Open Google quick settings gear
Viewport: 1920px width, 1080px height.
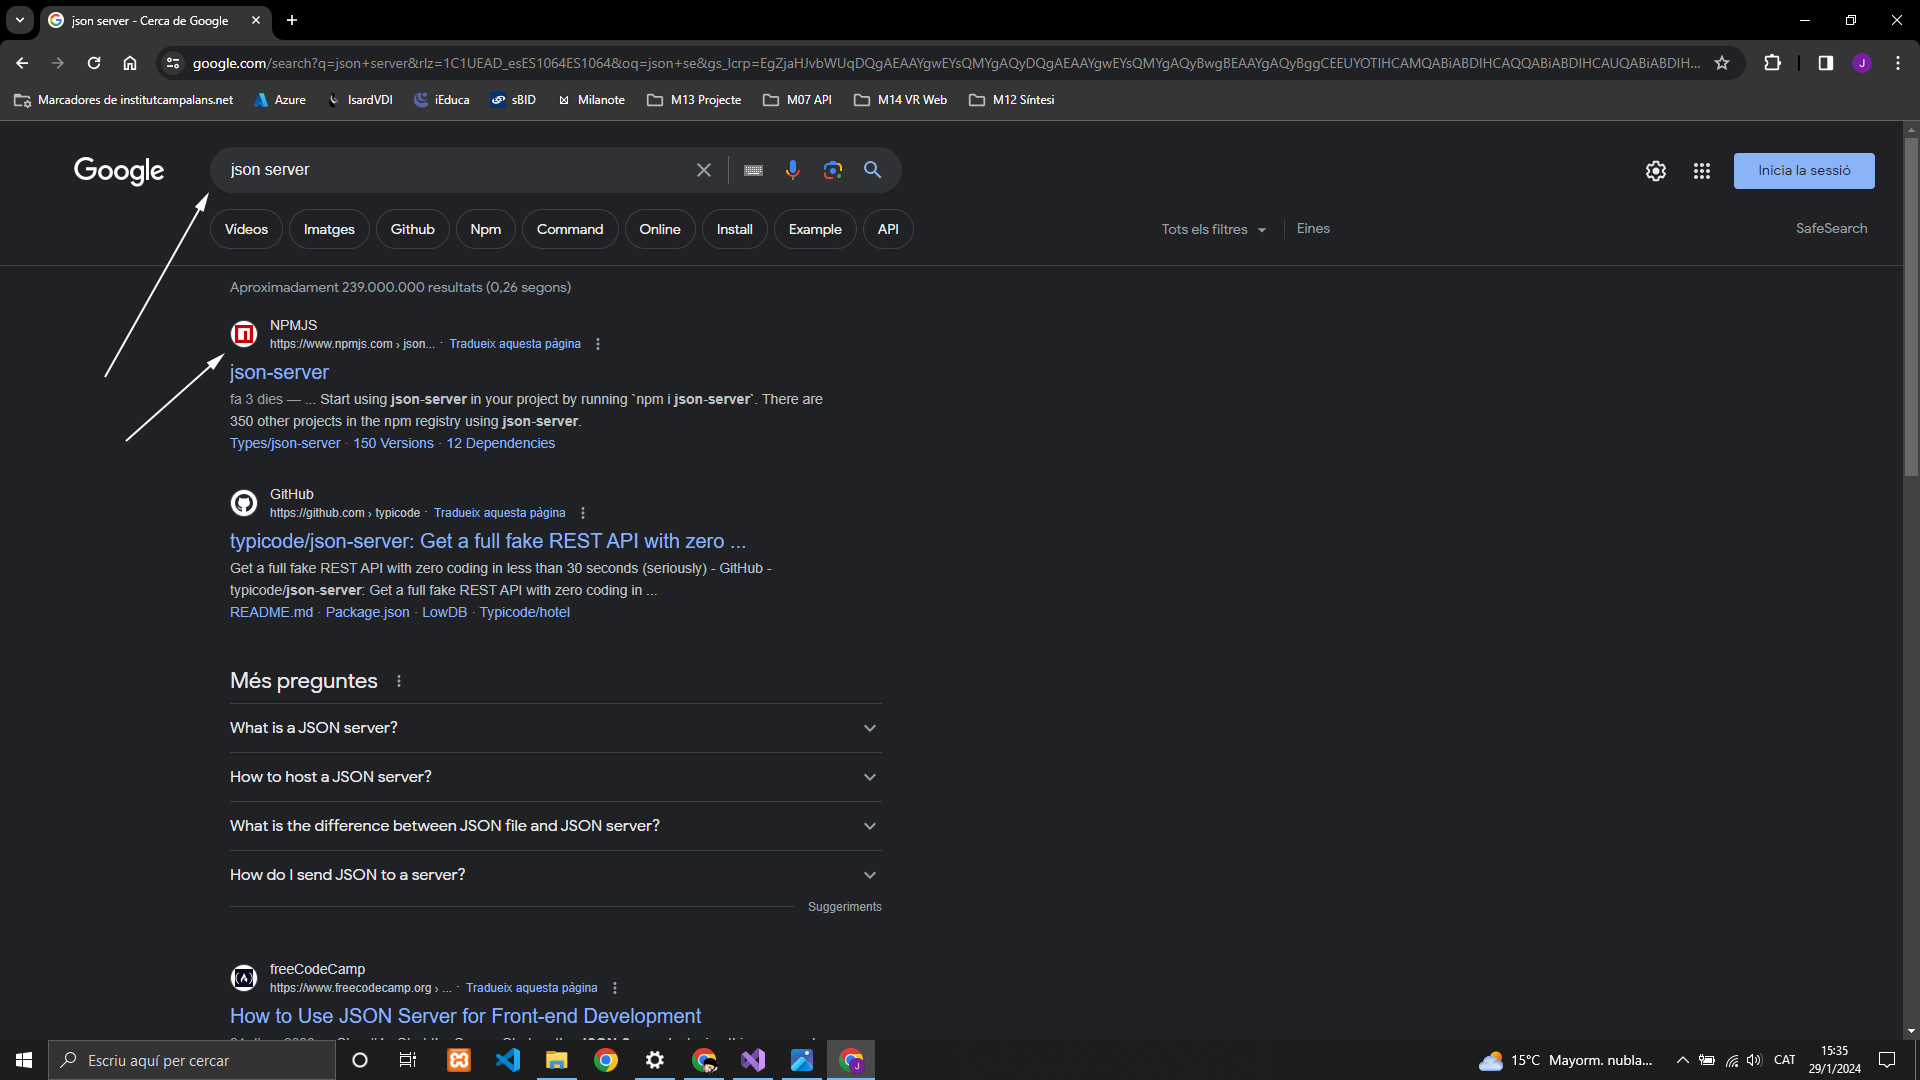[1655, 171]
